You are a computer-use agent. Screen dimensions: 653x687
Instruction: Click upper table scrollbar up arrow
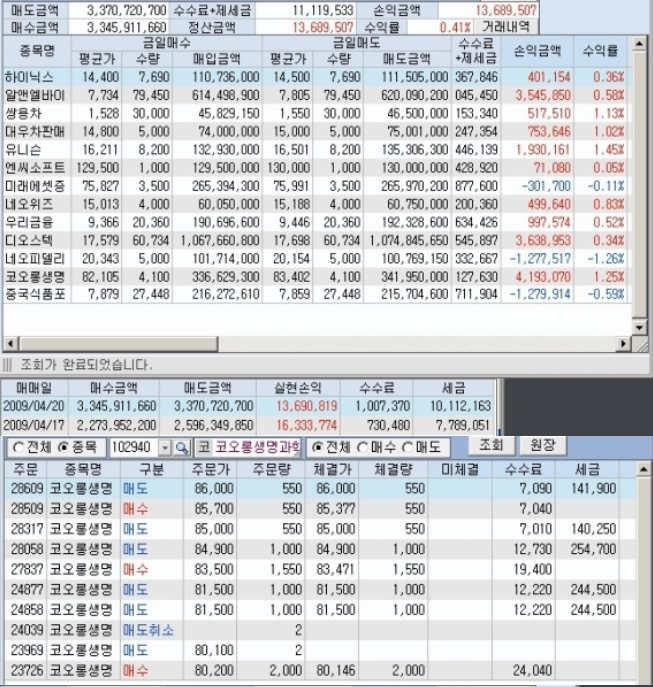(x=639, y=44)
